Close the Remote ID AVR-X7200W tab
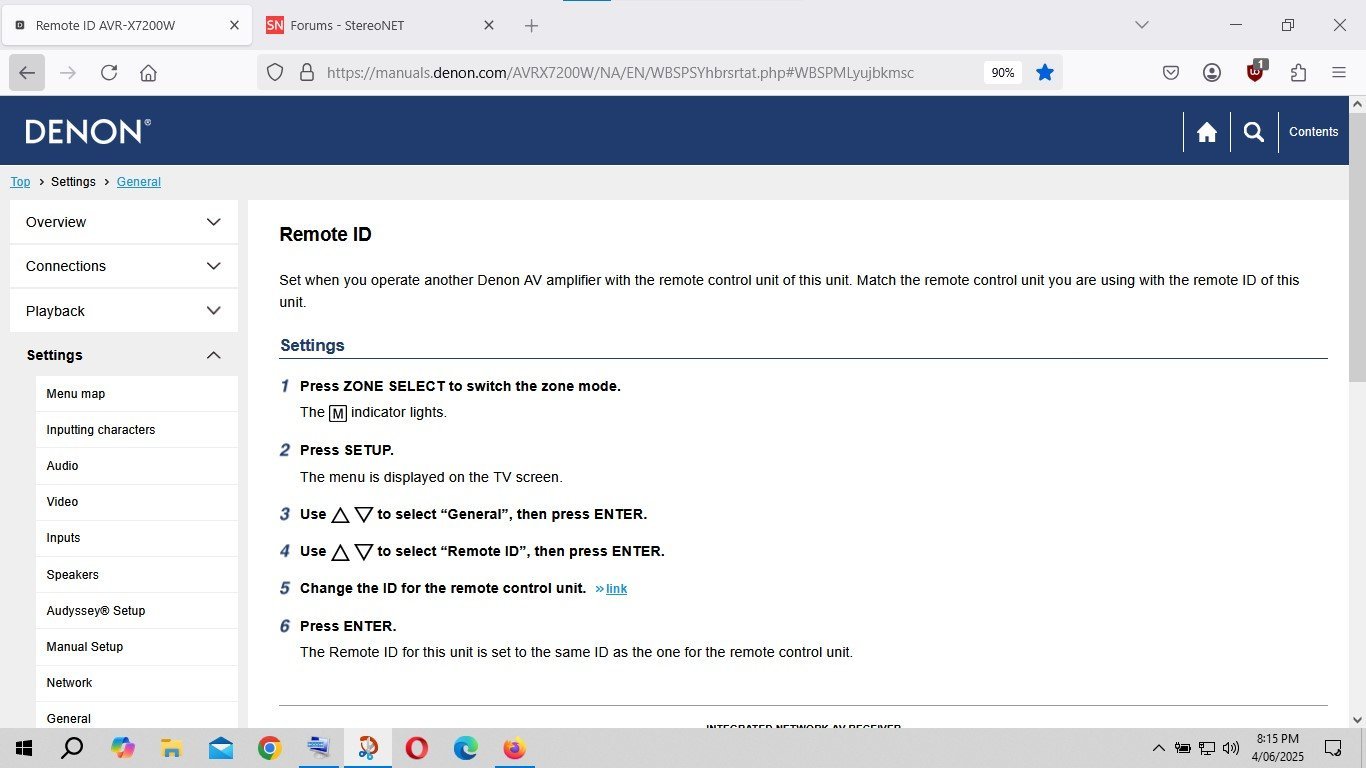Screen dimensions: 1366x768 [234, 25]
